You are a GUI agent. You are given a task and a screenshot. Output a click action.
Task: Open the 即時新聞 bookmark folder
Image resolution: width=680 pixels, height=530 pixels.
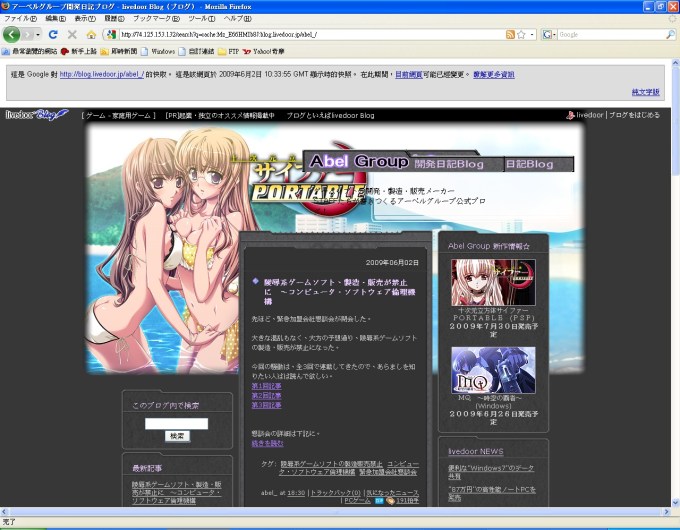point(119,51)
